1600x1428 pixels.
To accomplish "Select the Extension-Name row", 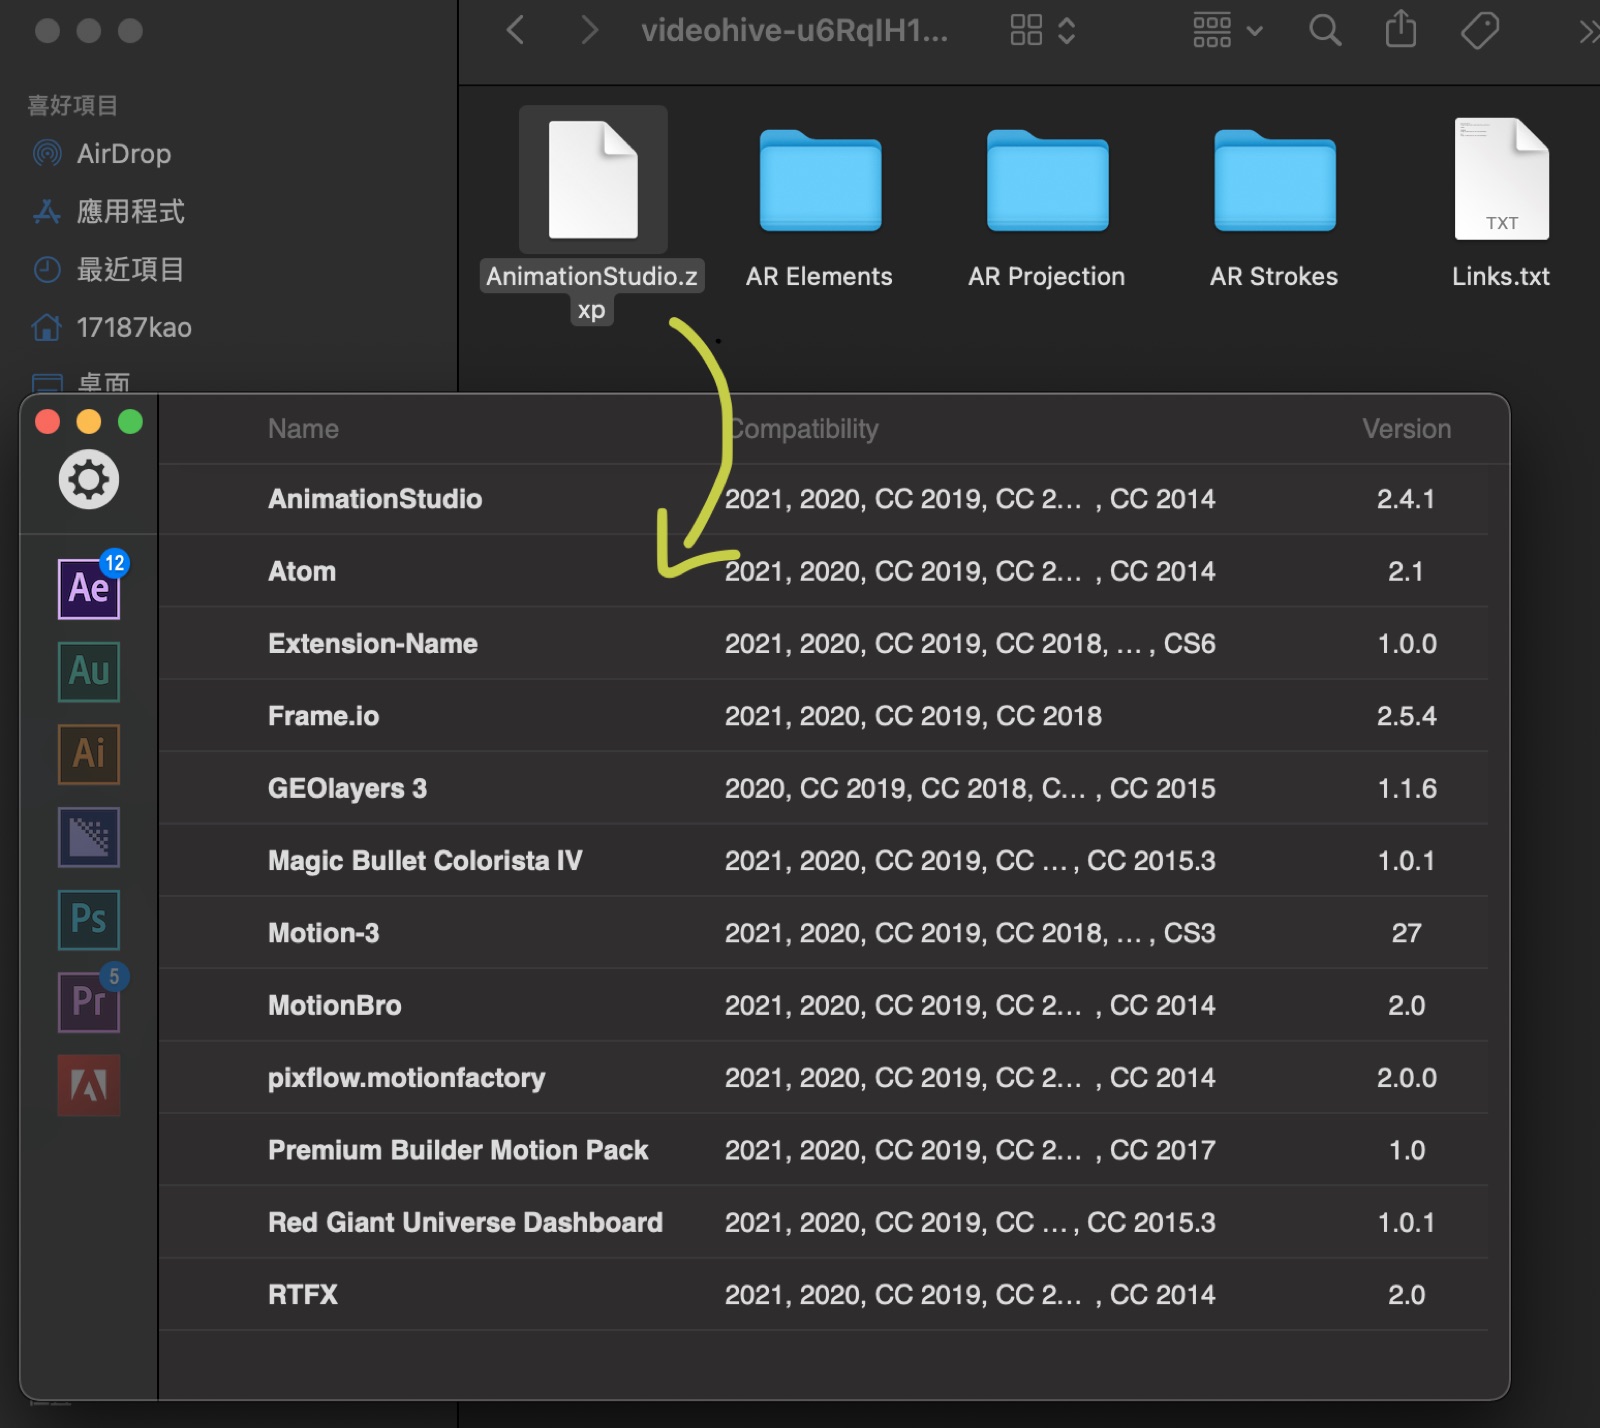I will coord(823,643).
